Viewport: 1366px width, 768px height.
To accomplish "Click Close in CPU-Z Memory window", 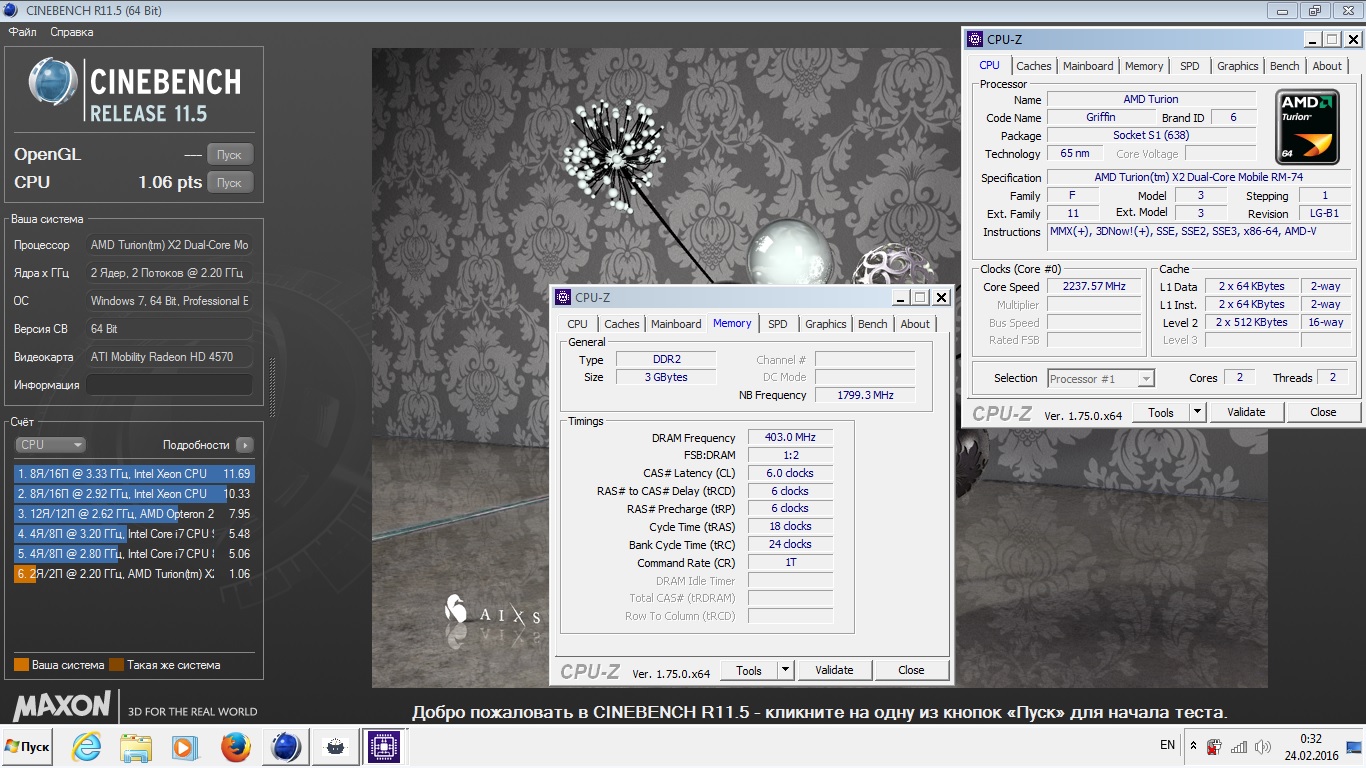I will [x=911, y=671].
